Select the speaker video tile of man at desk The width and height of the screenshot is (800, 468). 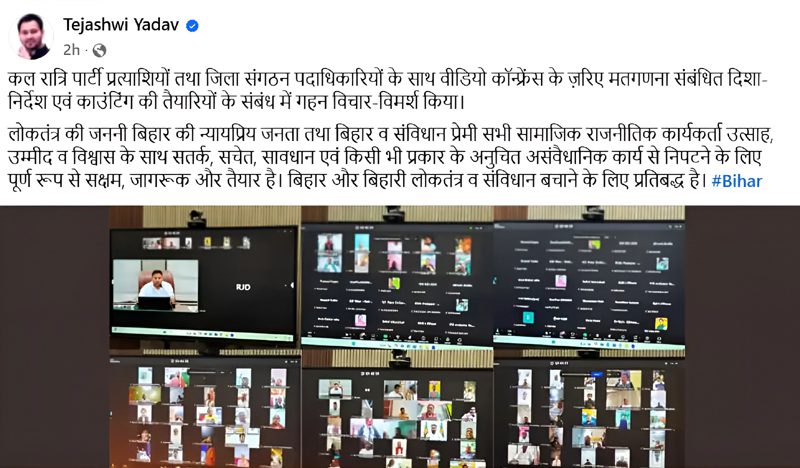click(156, 285)
